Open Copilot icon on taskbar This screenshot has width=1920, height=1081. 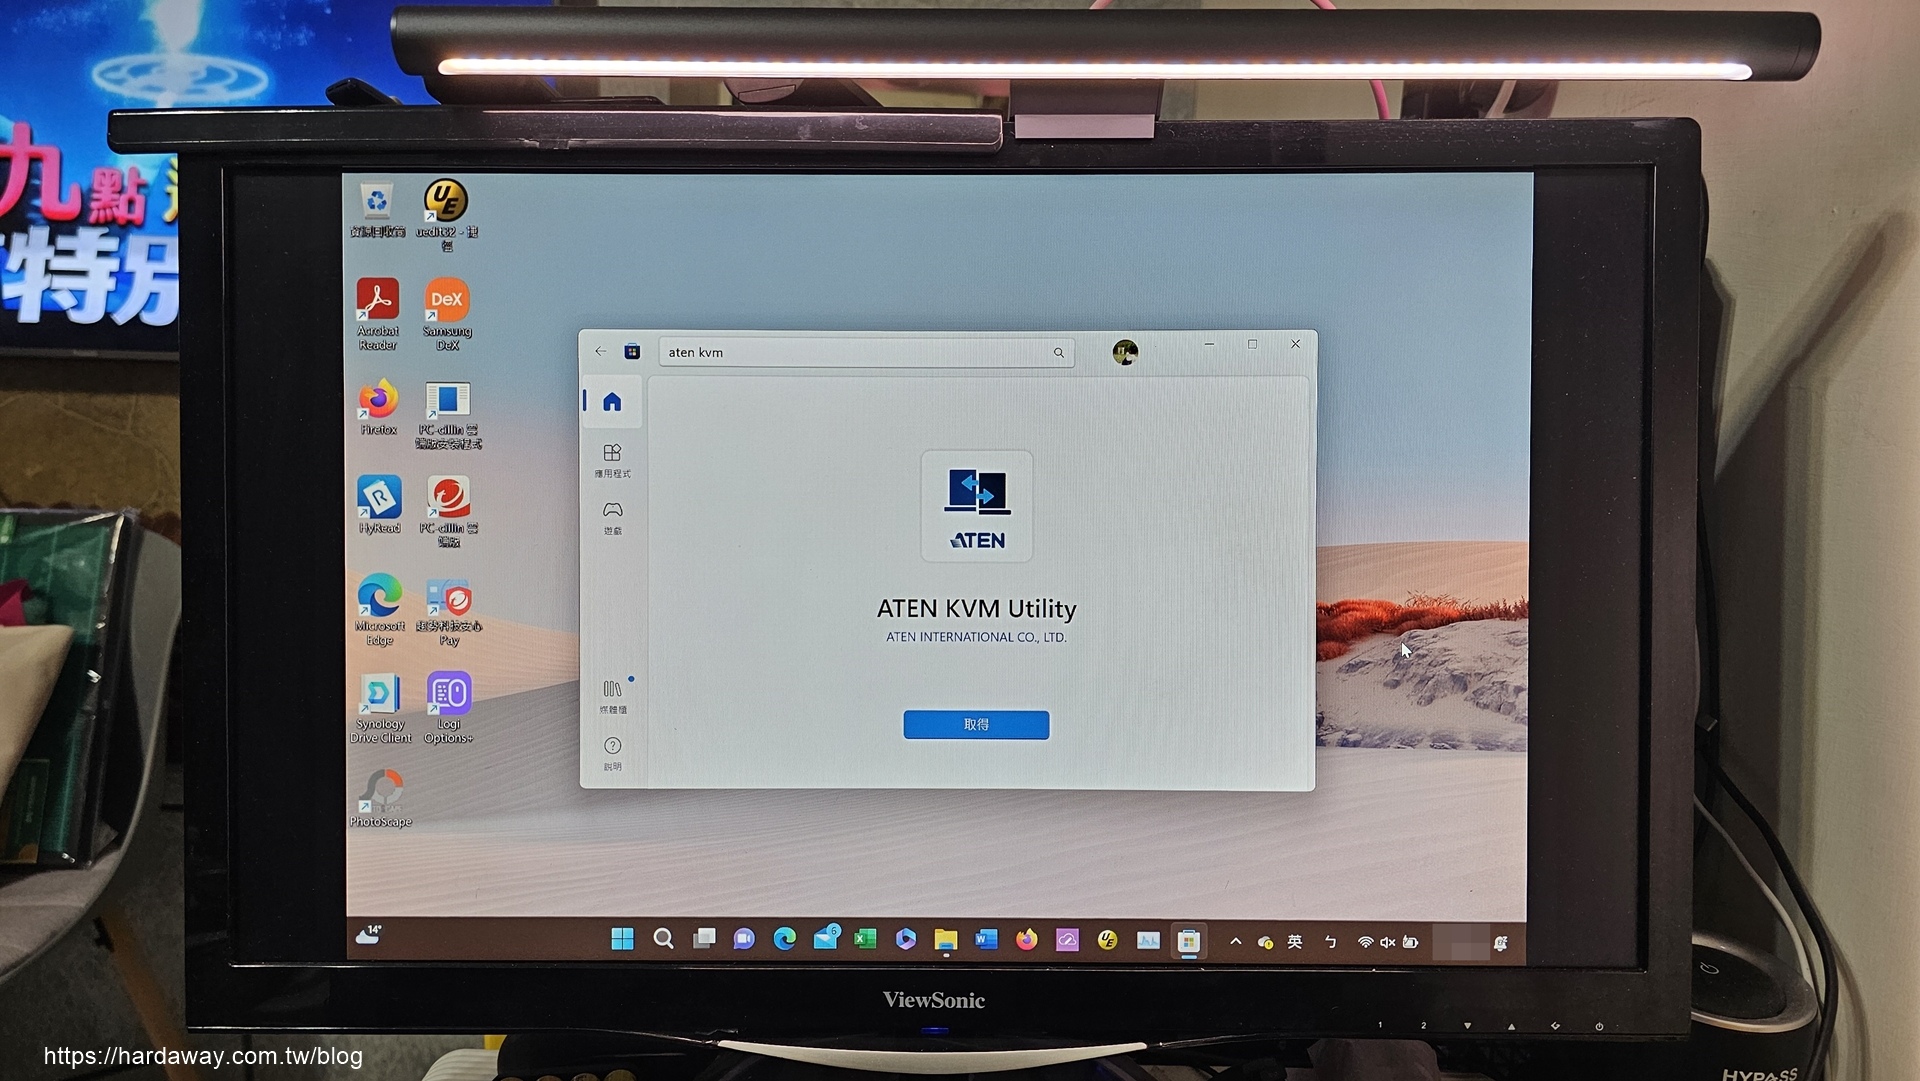point(906,939)
